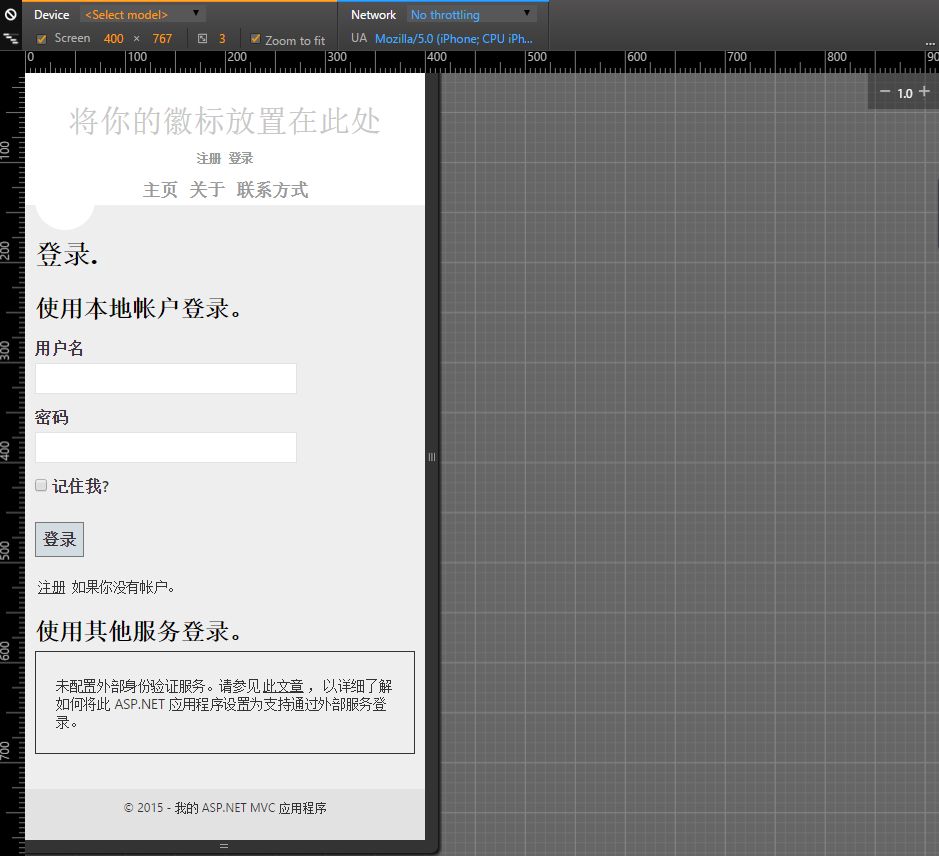The height and width of the screenshot is (856, 939).
Task: Click the bottom edge viewport resize handle
Action: pyautogui.click(x=224, y=846)
